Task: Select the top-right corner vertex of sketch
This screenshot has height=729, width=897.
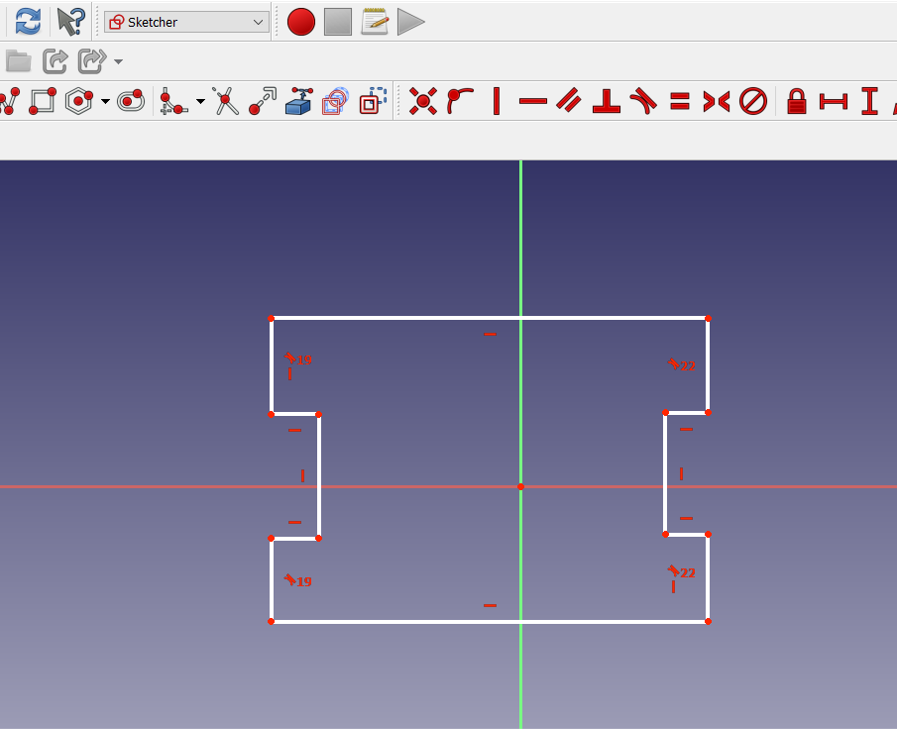Action: point(708,319)
